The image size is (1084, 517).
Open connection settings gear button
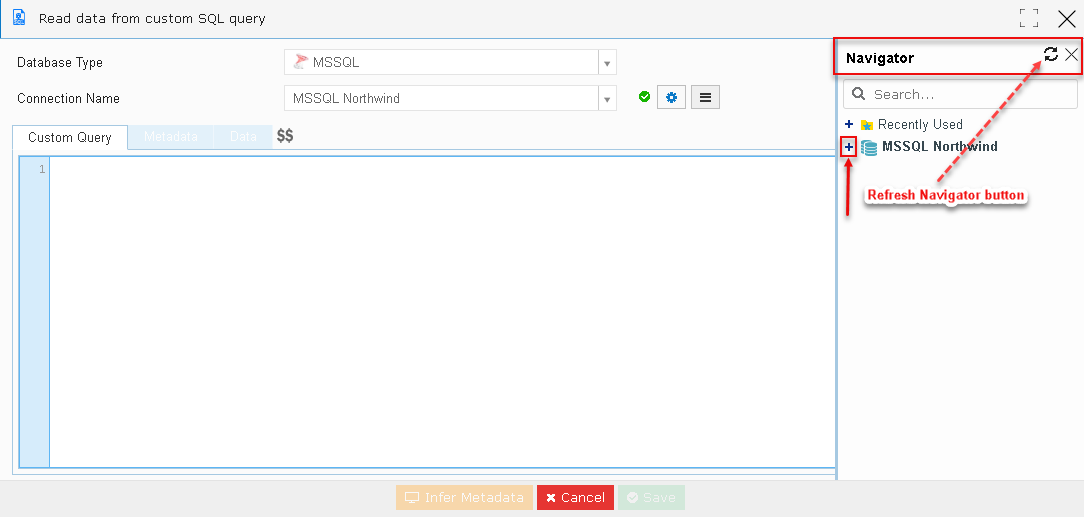(671, 97)
